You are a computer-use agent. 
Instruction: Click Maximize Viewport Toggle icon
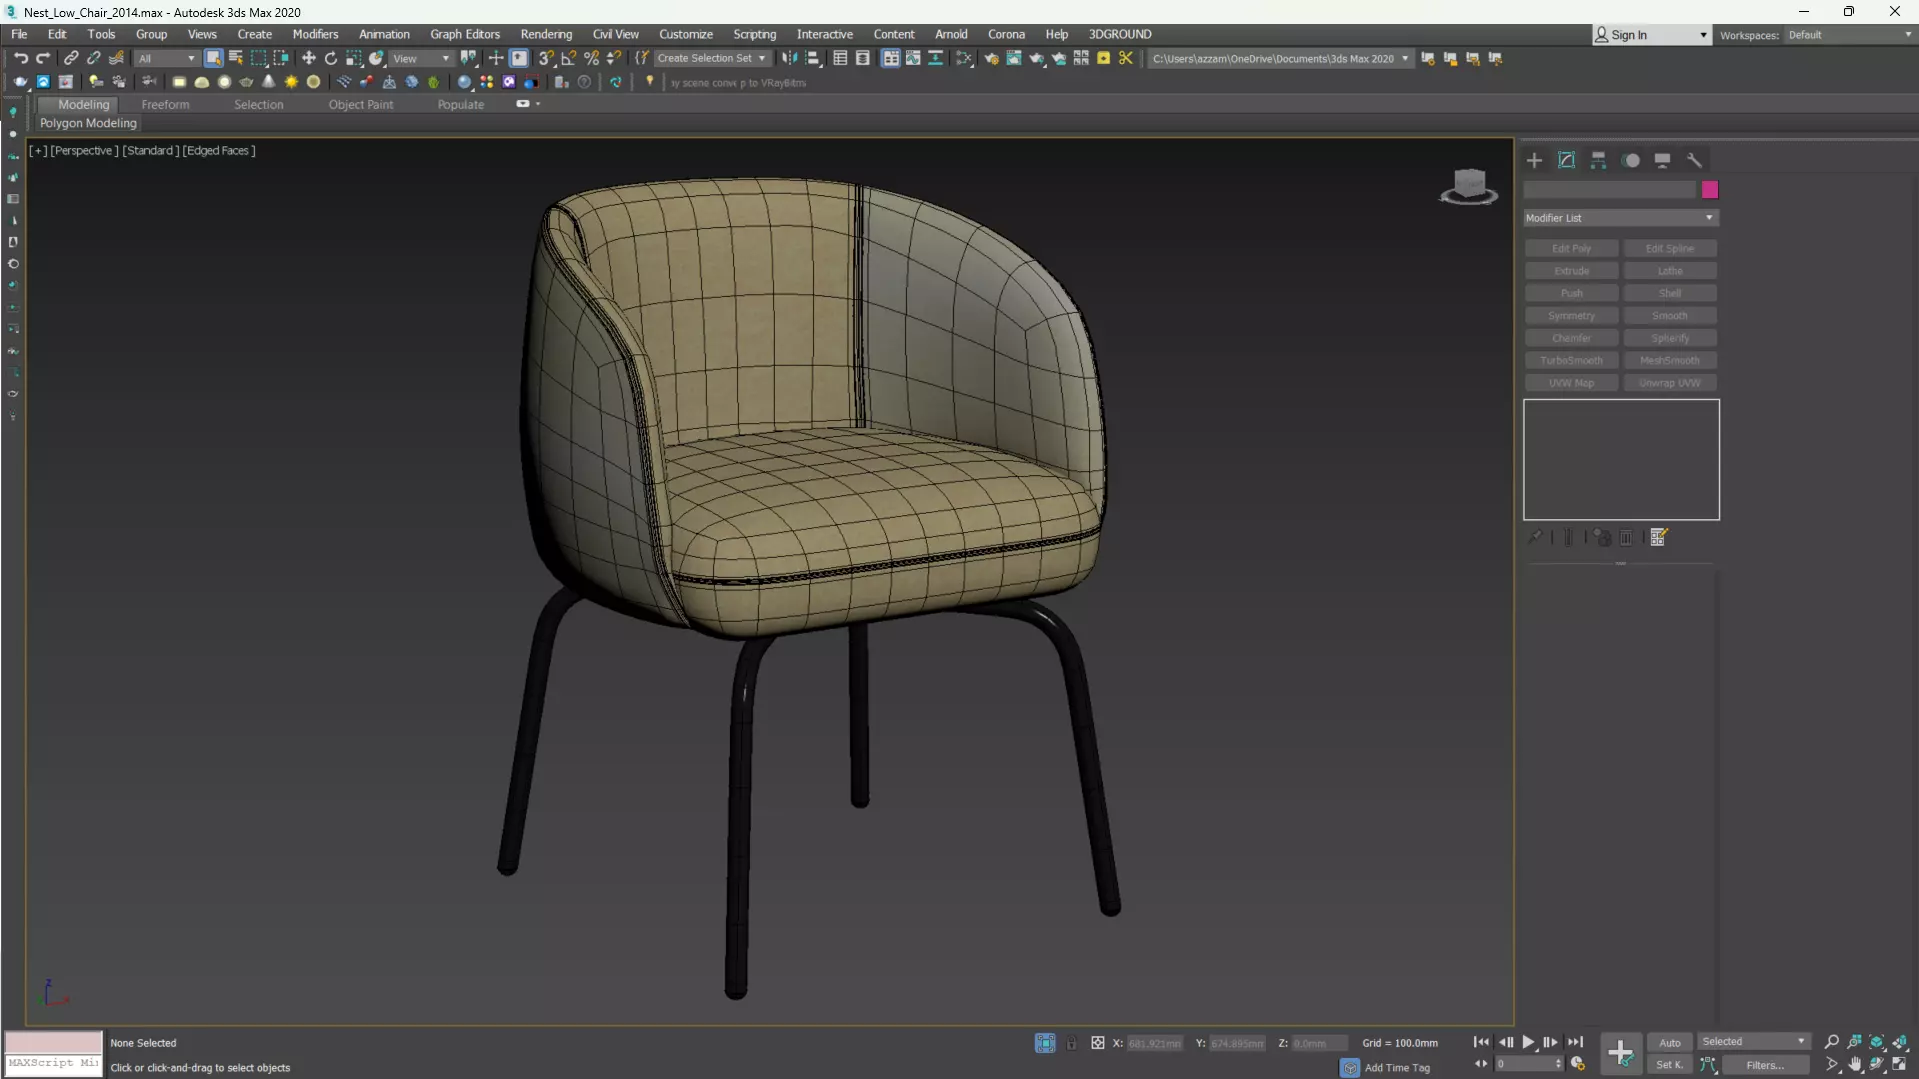tap(1900, 1065)
